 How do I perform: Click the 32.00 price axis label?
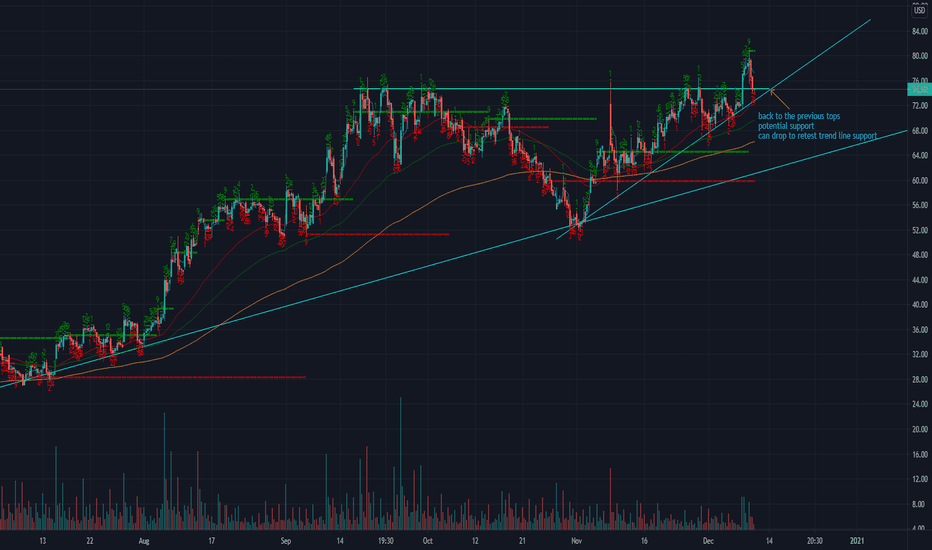click(919, 354)
